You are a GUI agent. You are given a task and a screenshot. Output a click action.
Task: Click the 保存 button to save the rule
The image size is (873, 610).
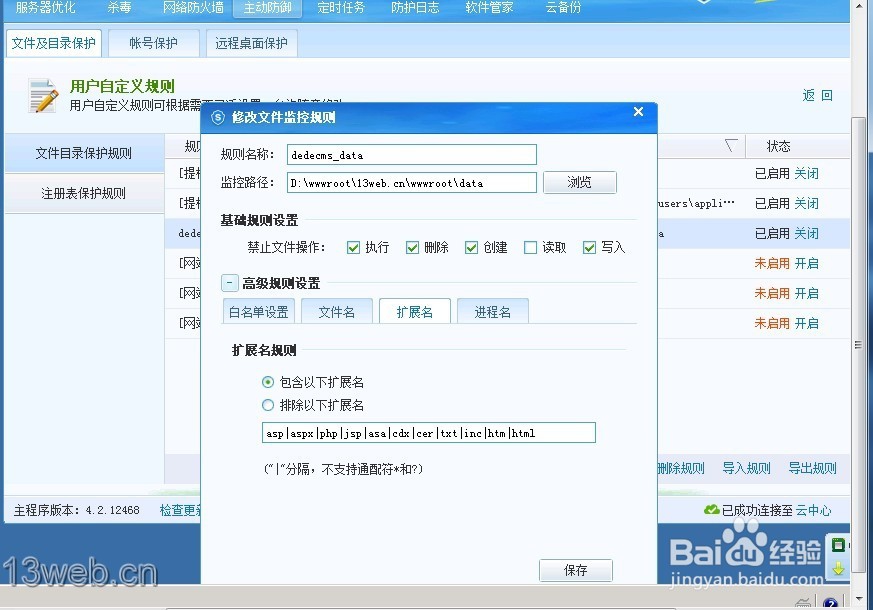(575, 570)
